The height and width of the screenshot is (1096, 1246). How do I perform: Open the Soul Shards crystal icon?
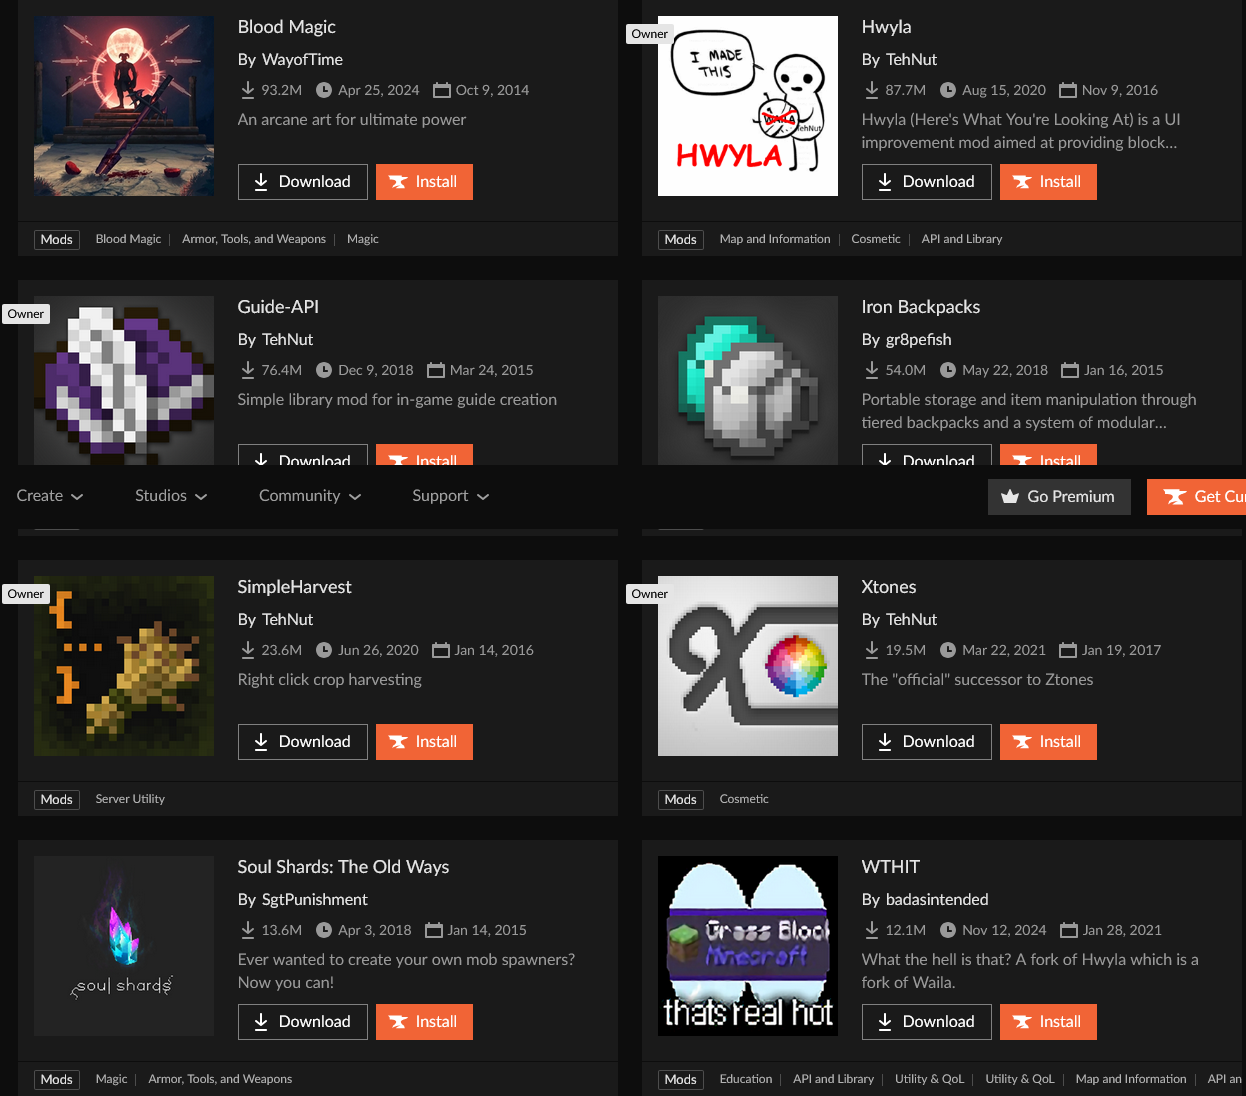pyautogui.click(x=124, y=946)
